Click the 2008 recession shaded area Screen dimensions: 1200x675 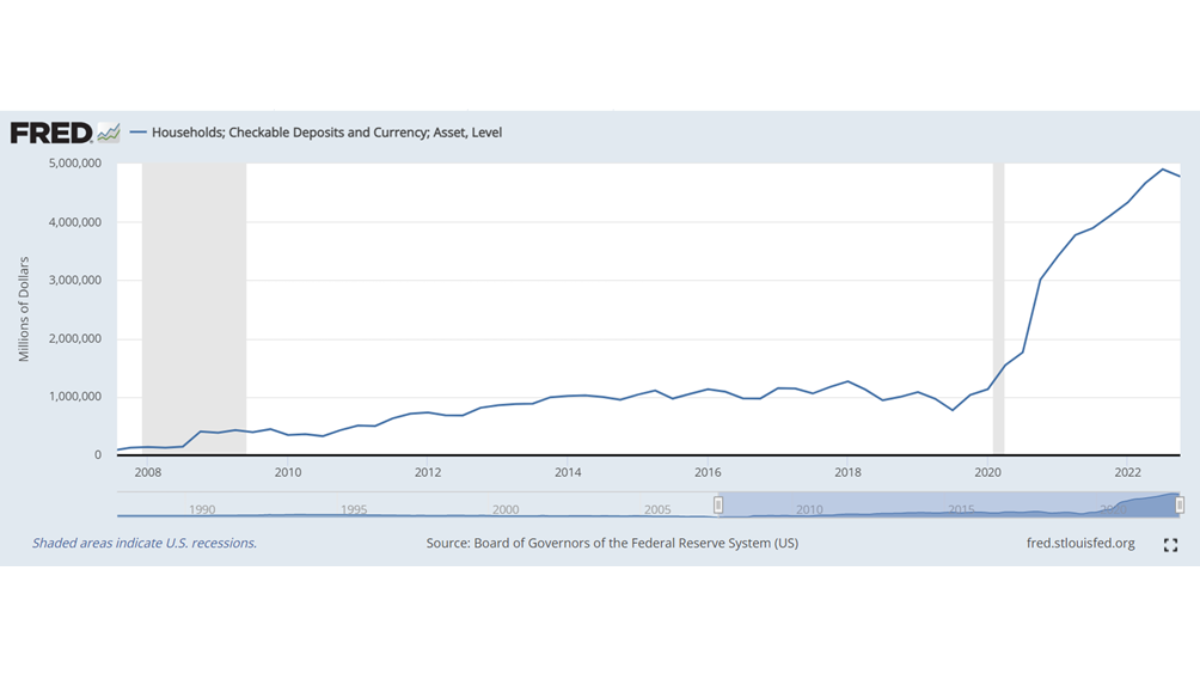point(194,309)
